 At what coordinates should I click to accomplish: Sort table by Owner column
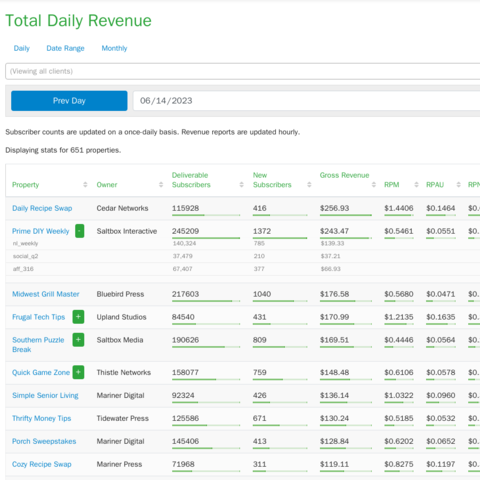click(161, 185)
